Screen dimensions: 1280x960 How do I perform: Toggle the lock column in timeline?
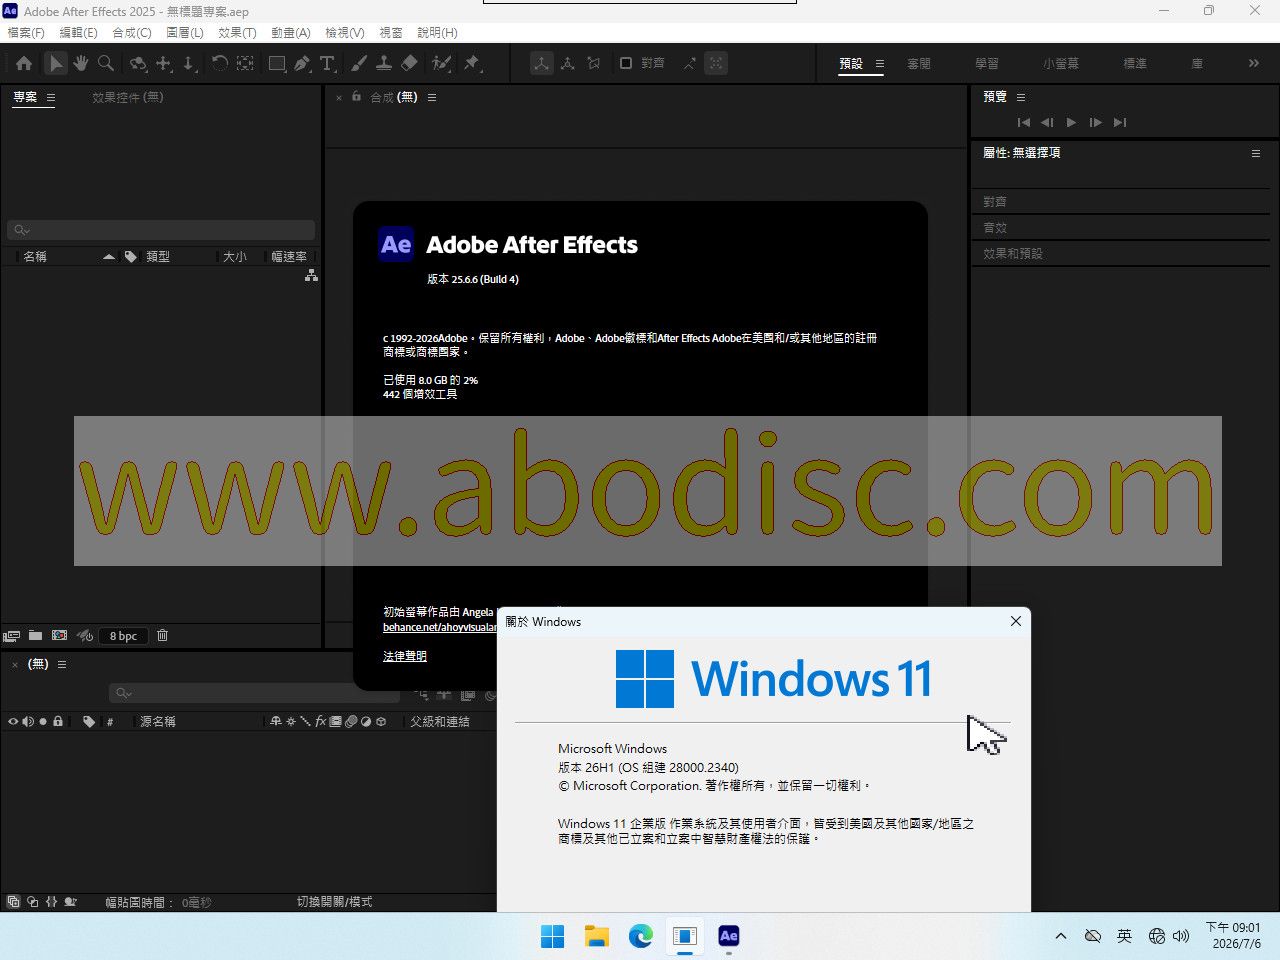tap(58, 721)
